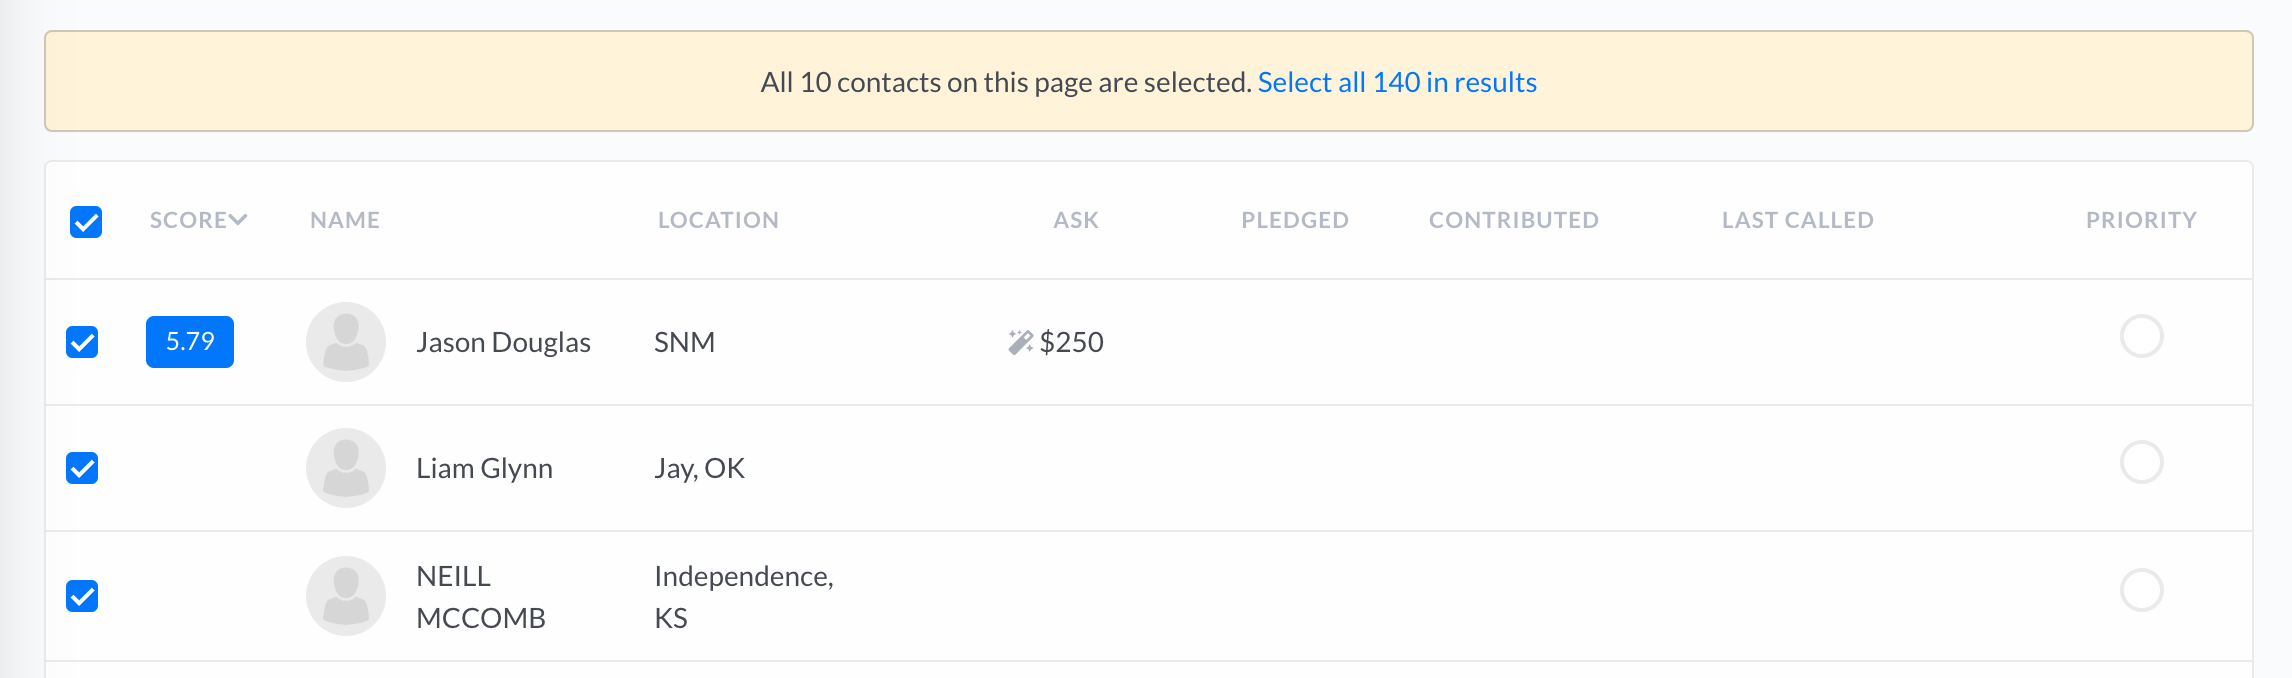Deselect Jason Douglas's row checkbox

click(82, 342)
